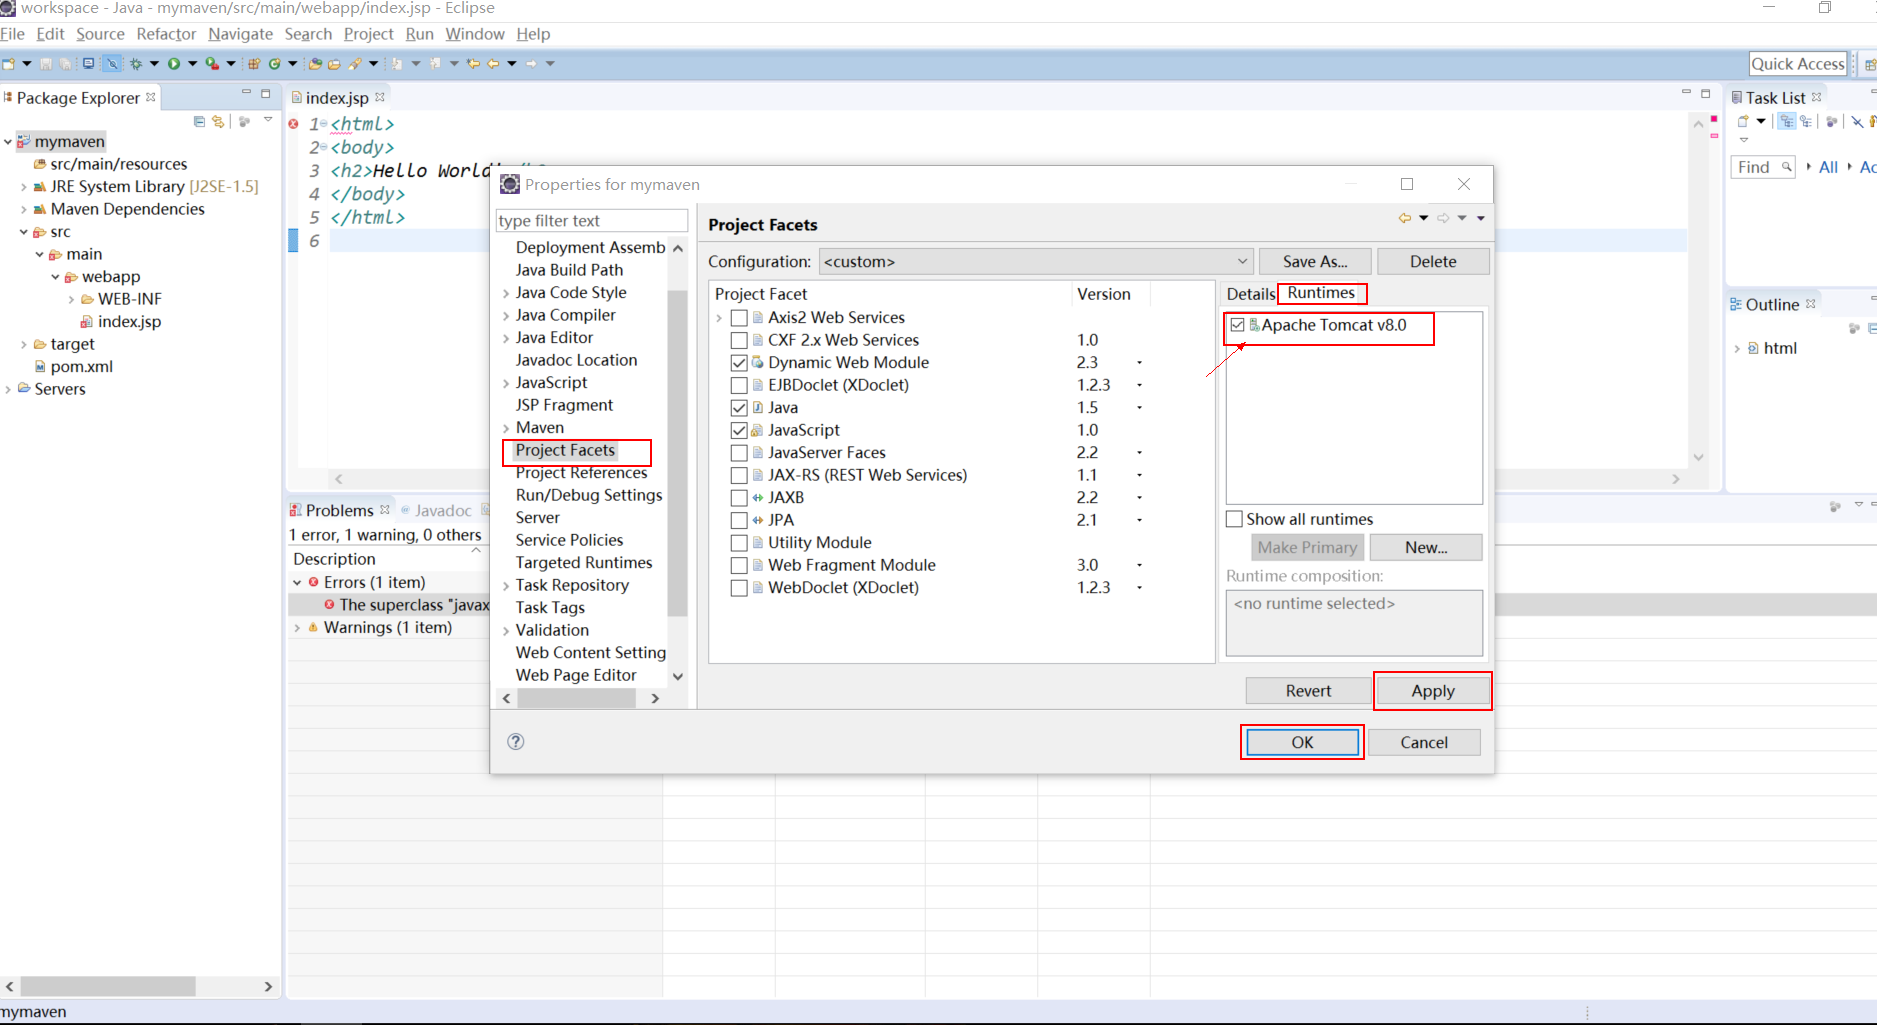
Task: Click the New... runtime button
Action: [x=1426, y=548]
